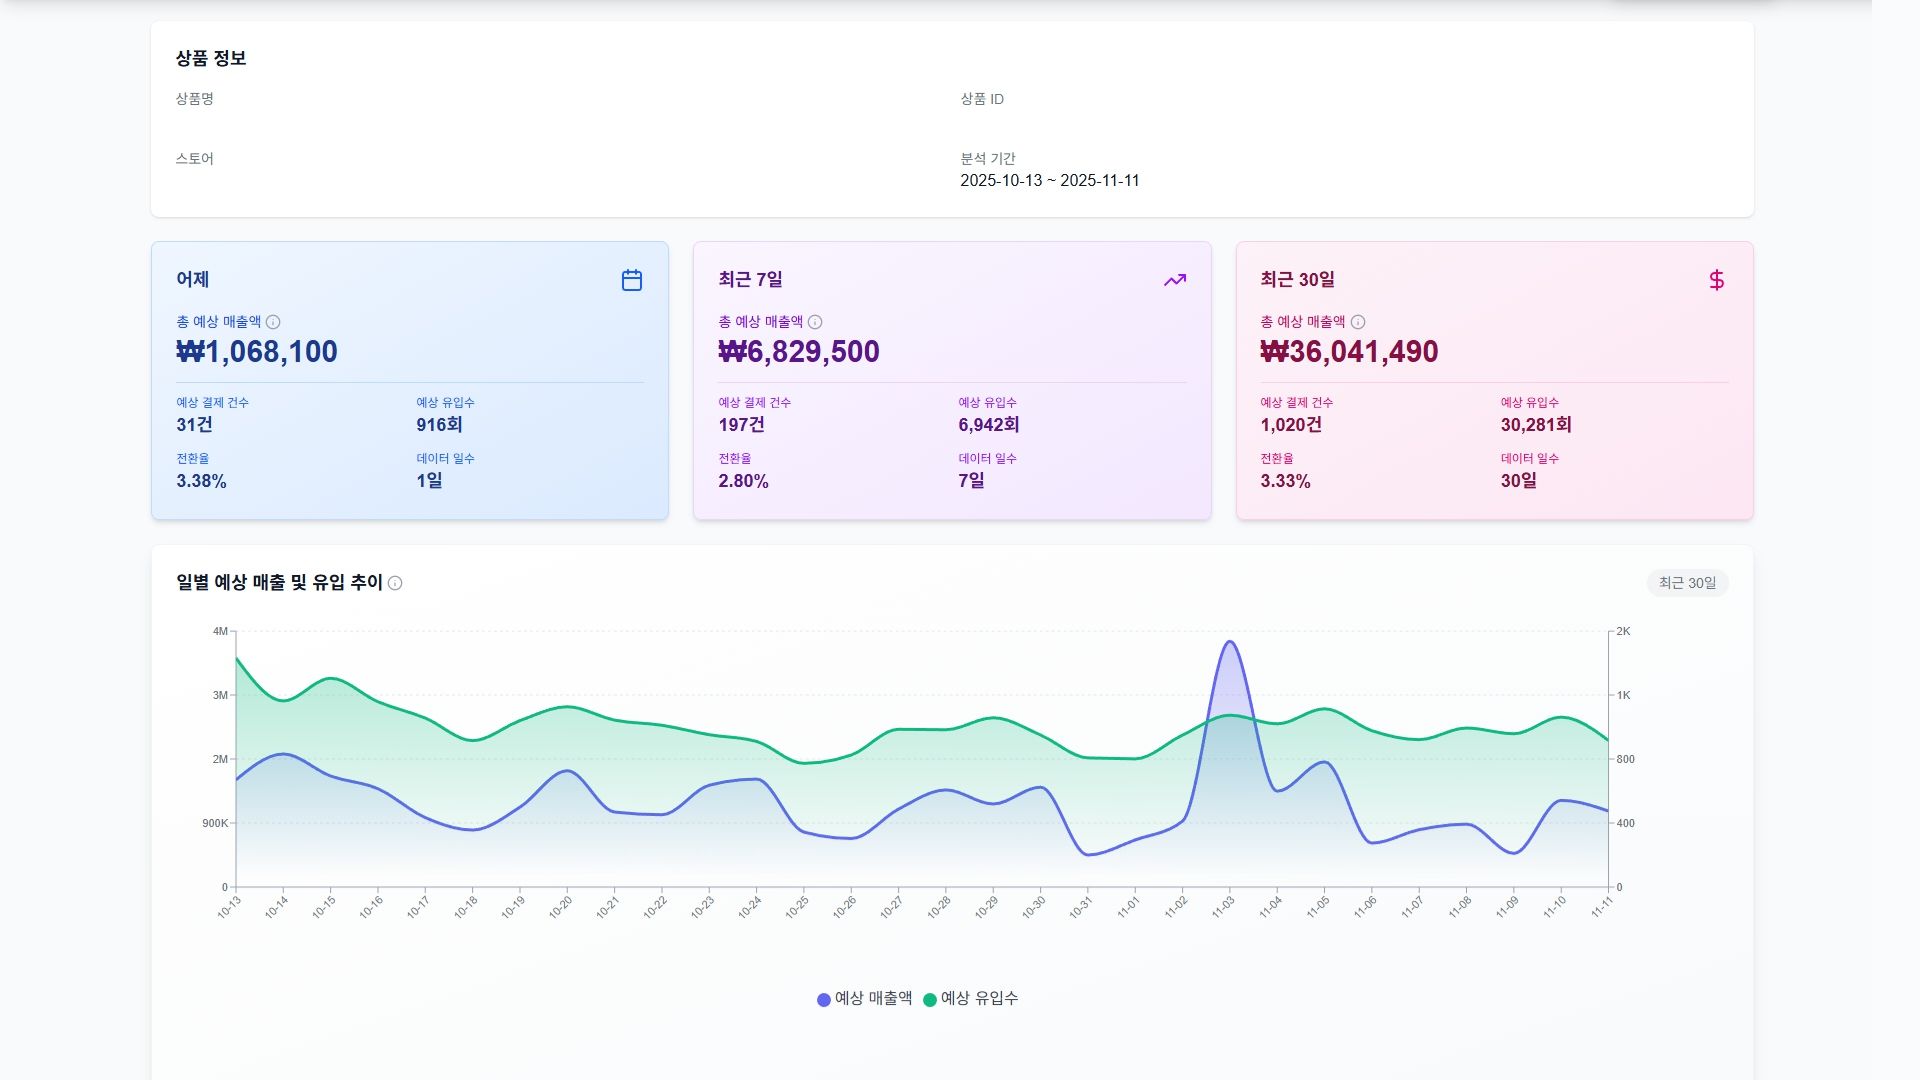
Task: Click the calendar icon on the 어제 card
Action: click(632, 280)
